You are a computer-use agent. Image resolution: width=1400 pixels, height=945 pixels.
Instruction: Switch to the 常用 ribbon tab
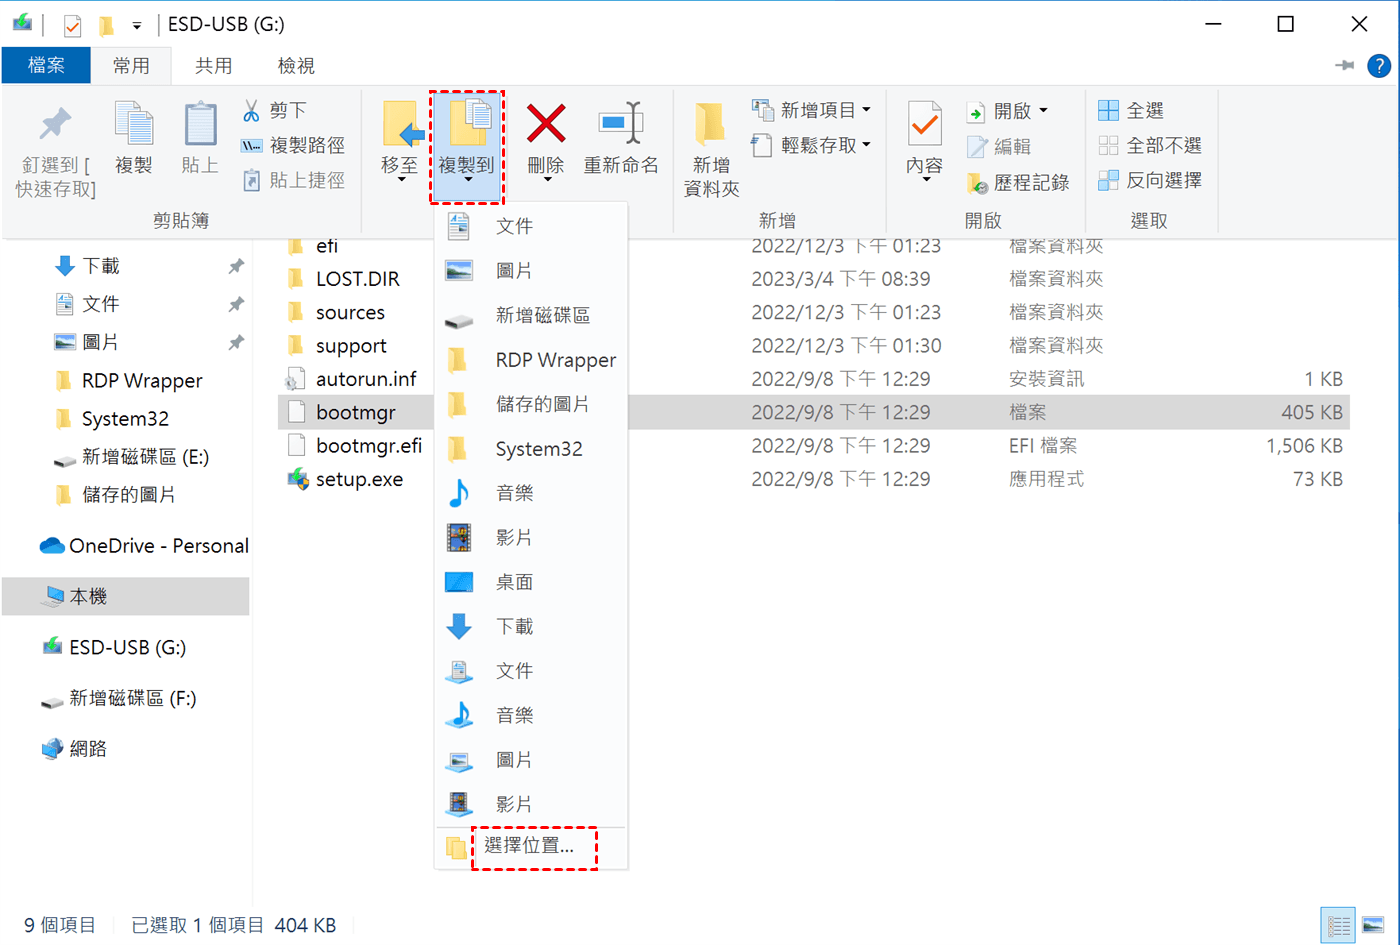click(131, 66)
